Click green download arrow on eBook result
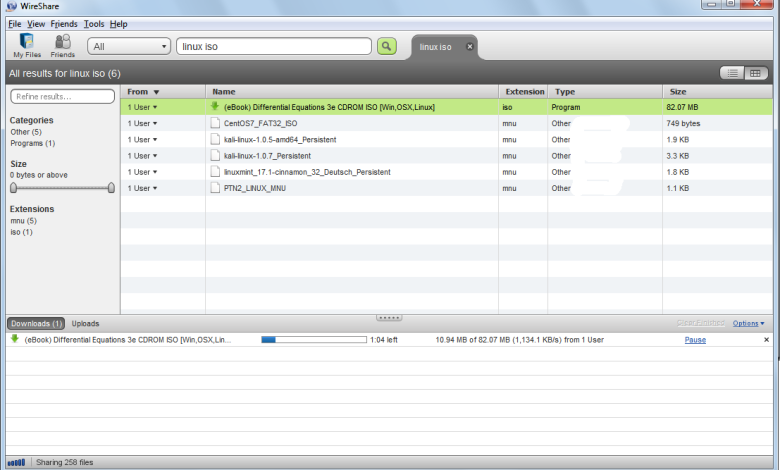The height and width of the screenshot is (470, 780). (215, 106)
